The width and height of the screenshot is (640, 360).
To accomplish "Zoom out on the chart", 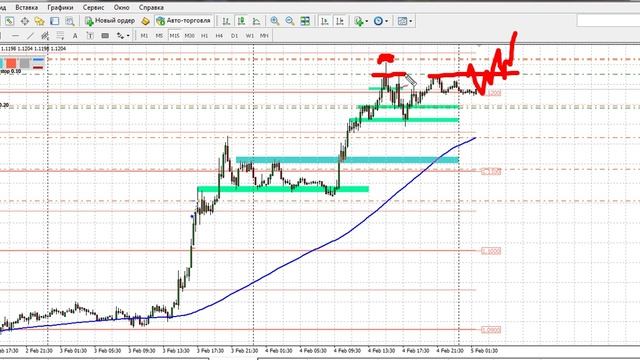I will point(290,21).
